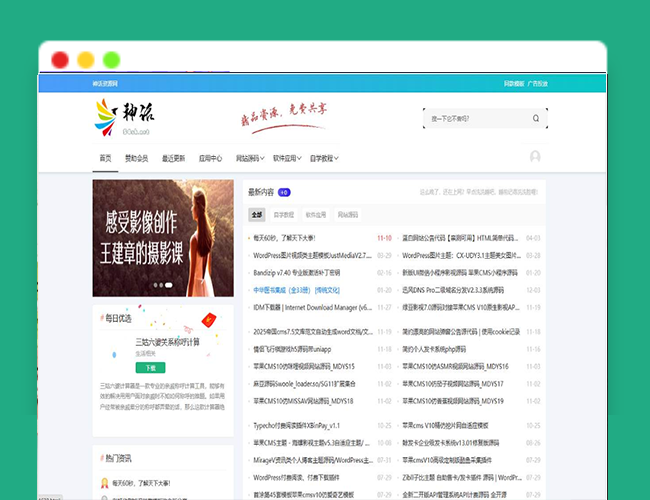Click the red envelope icon in 每日优选
This screenshot has height=500, width=650.
pyautogui.click(x=209, y=320)
